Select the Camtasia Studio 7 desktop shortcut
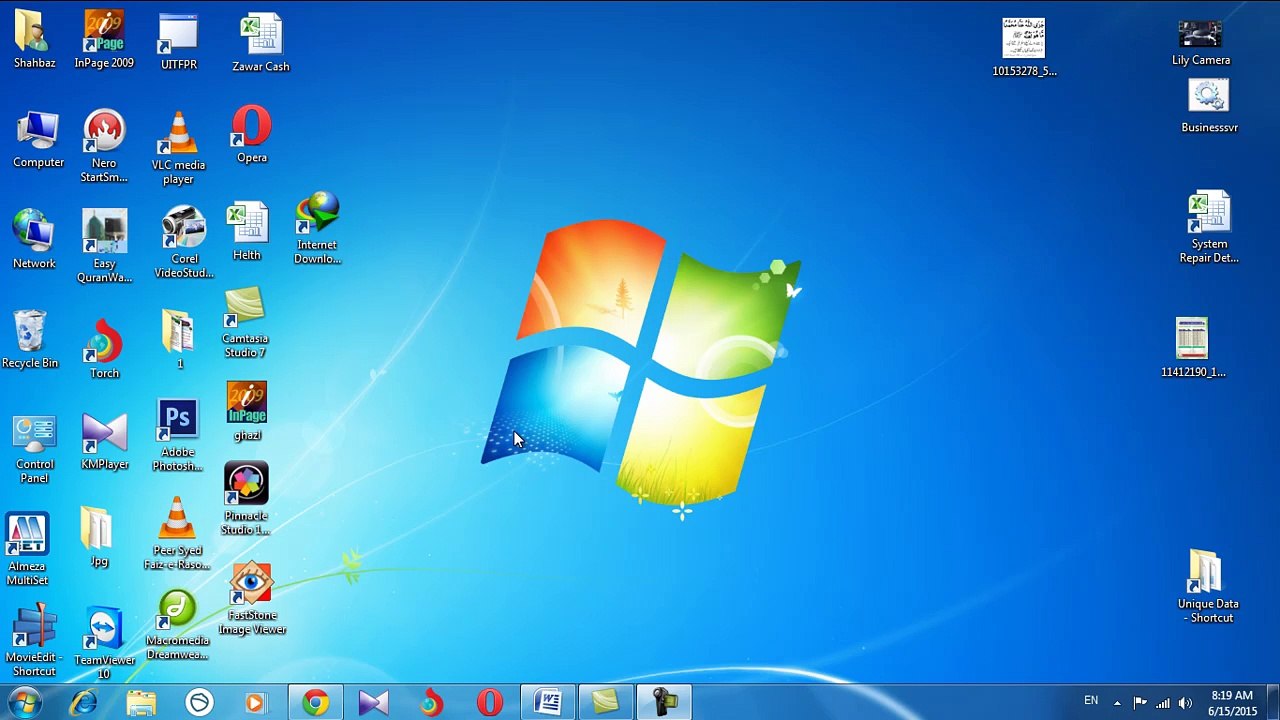1280x720 pixels. pos(245,323)
